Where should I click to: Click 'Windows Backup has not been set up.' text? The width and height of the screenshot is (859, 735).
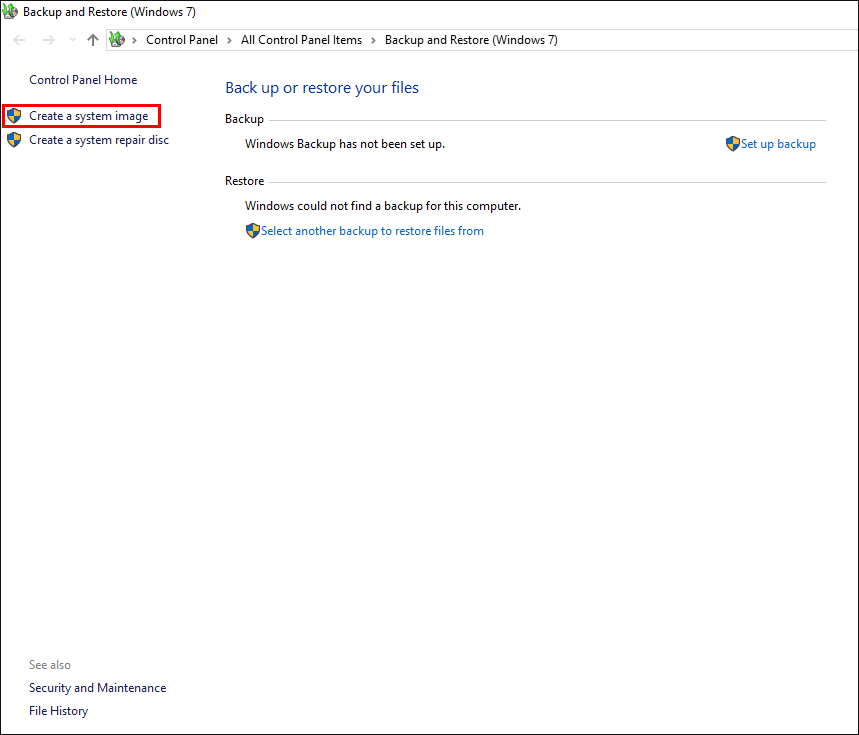coord(345,144)
